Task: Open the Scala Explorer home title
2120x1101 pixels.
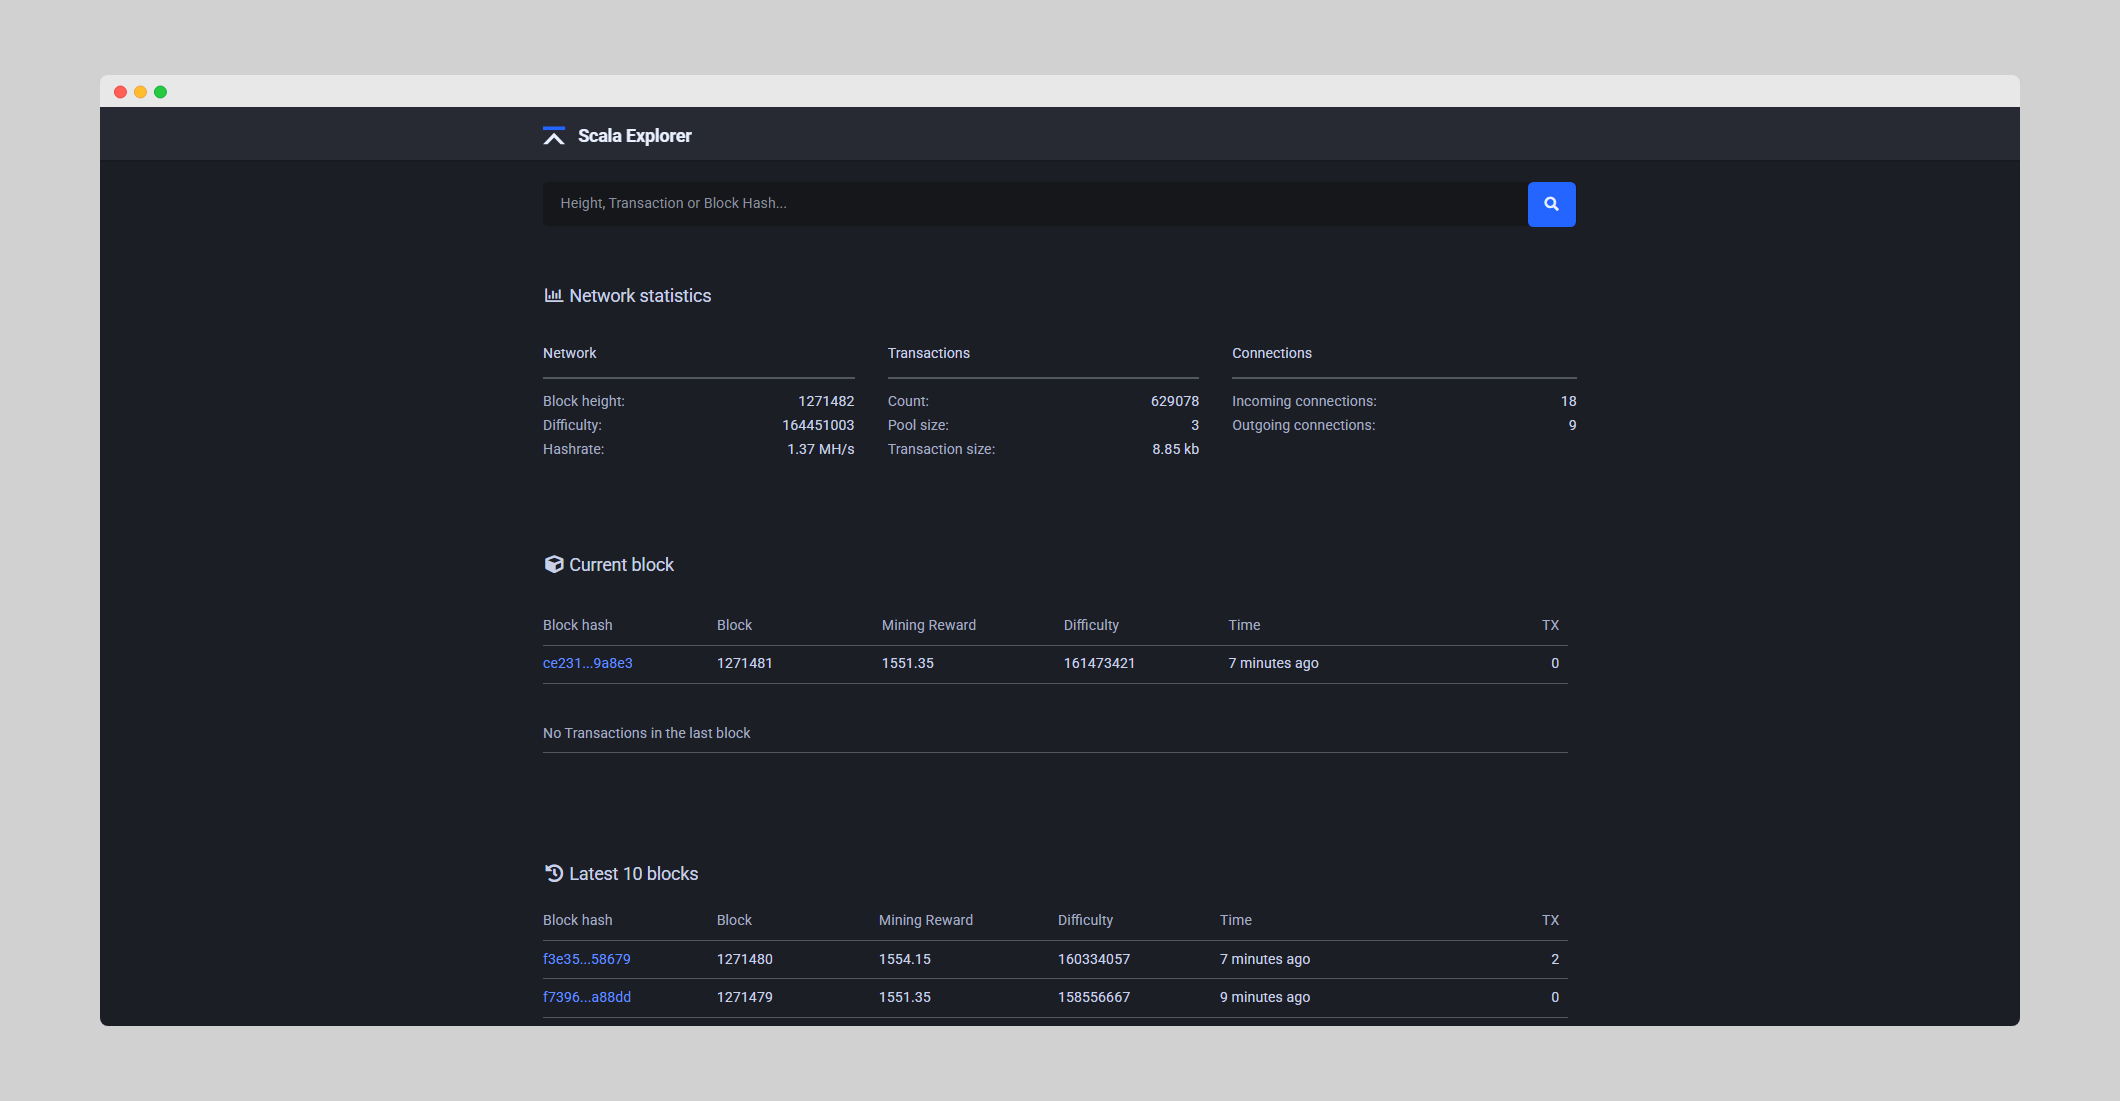Action: coord(634,136)
